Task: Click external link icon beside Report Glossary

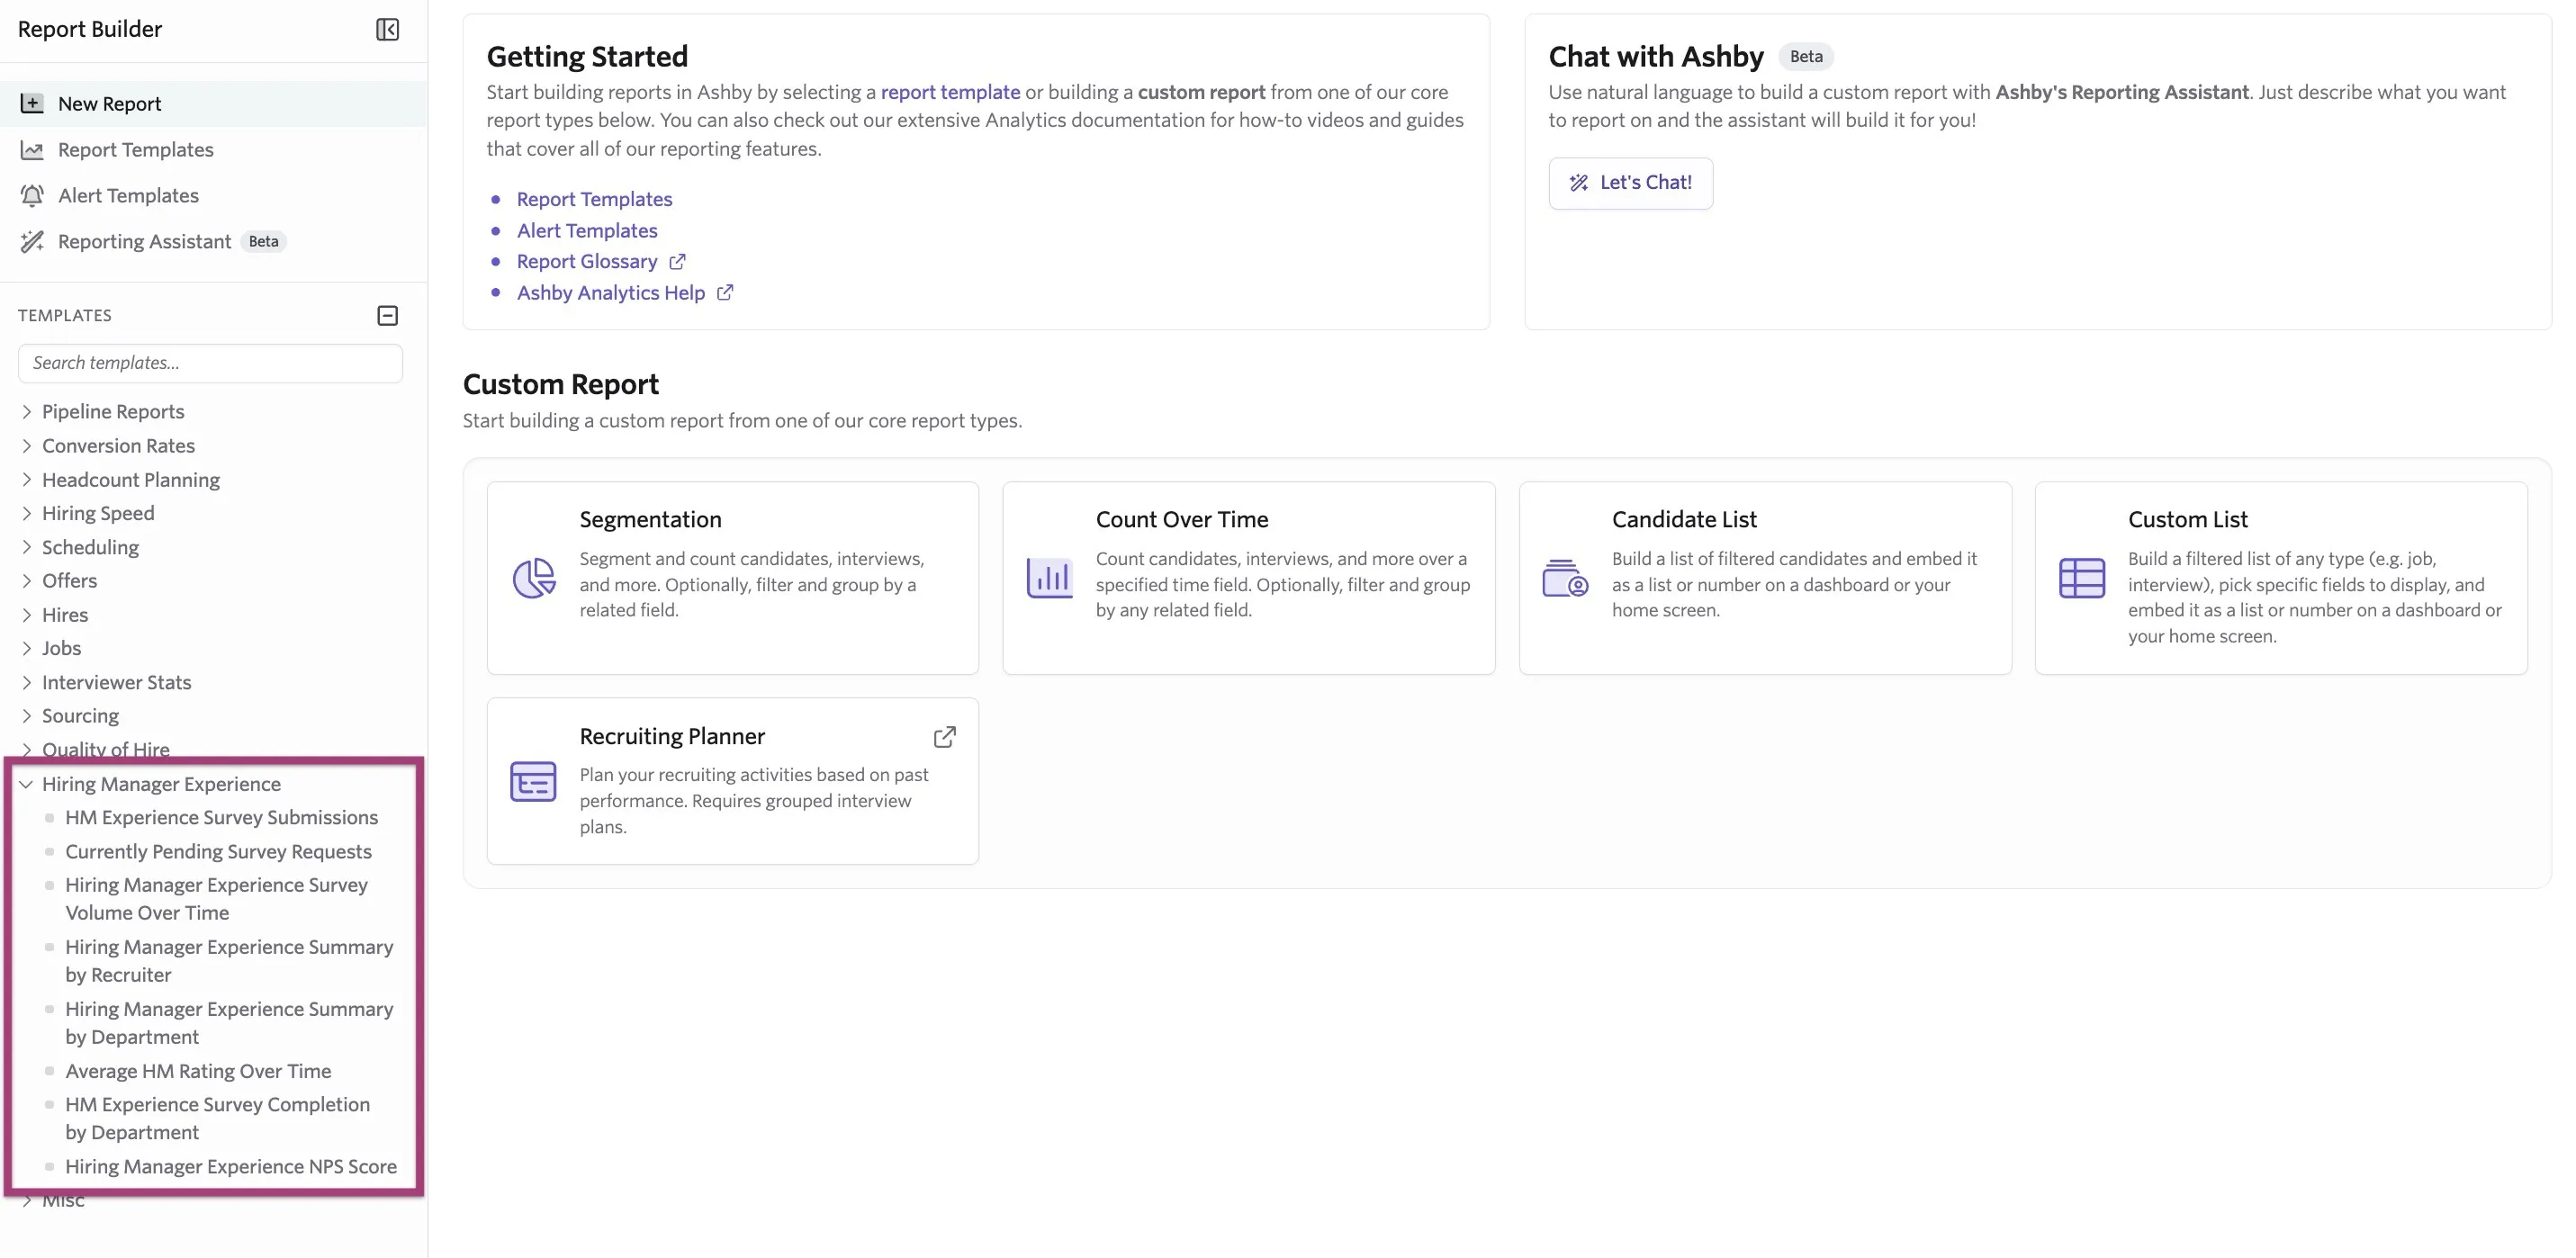Action: [x=677, y=261]
